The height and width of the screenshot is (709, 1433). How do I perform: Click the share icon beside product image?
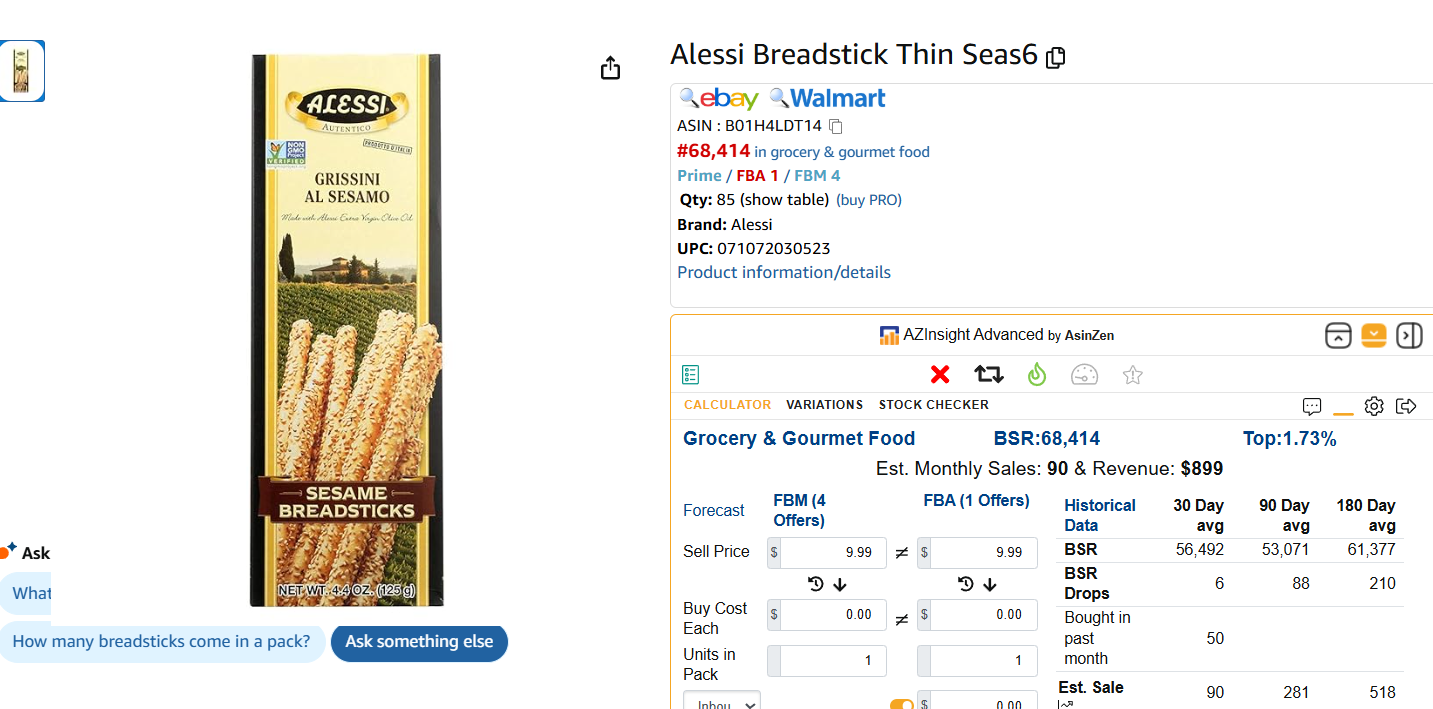click(x=610, y=68)
